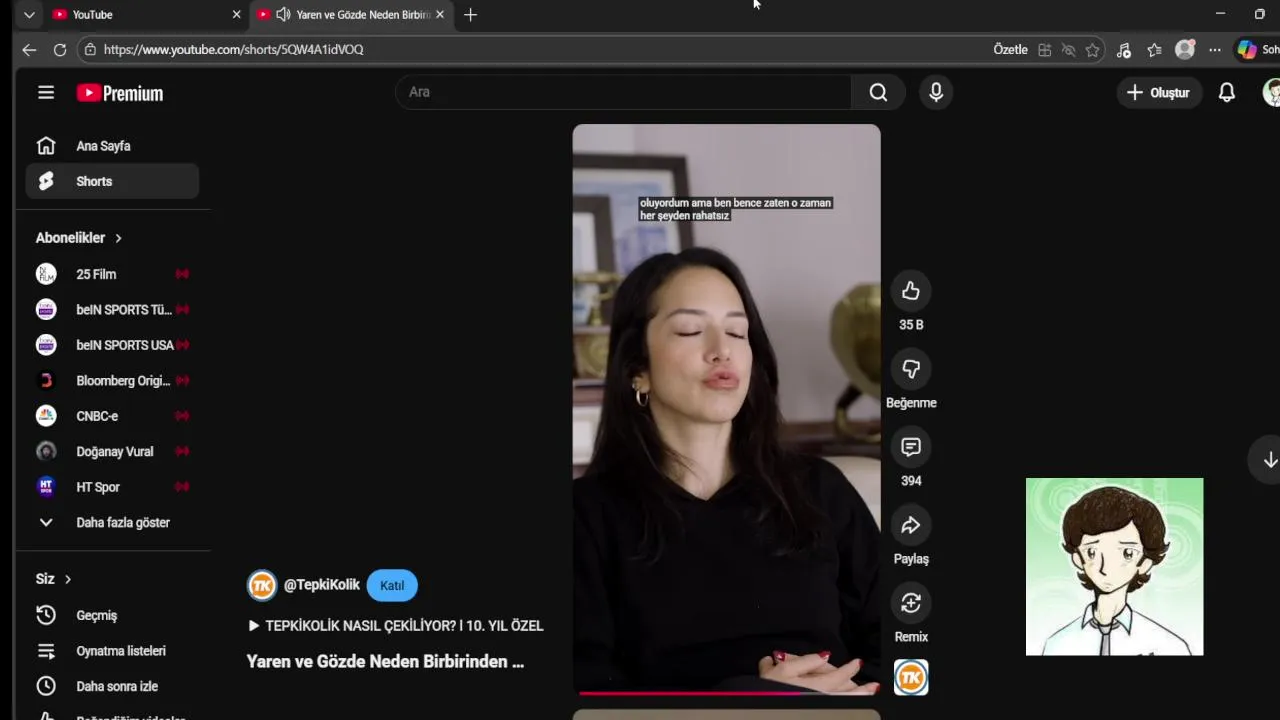Pause the Short by clicking video
Viewport: 1280px width, 720px height.
pos(726,409)
